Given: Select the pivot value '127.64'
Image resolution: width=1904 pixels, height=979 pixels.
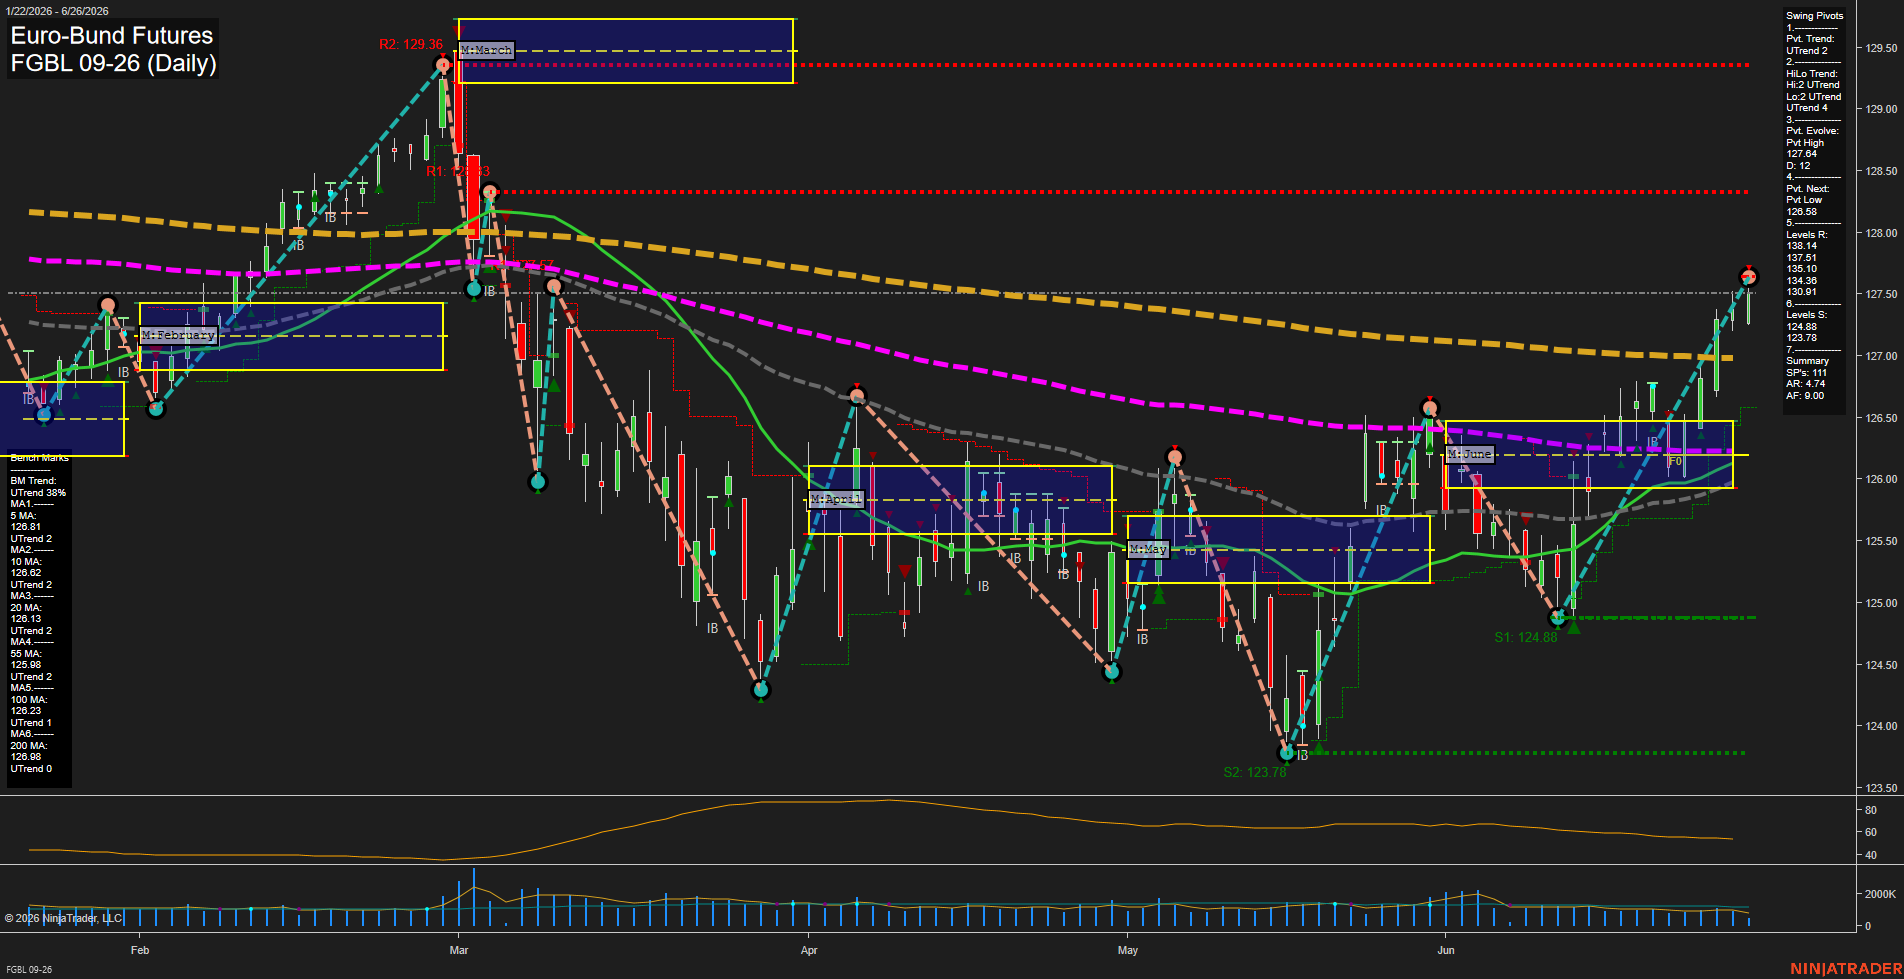Looking at the screenshot, I should pos(1801,154).
